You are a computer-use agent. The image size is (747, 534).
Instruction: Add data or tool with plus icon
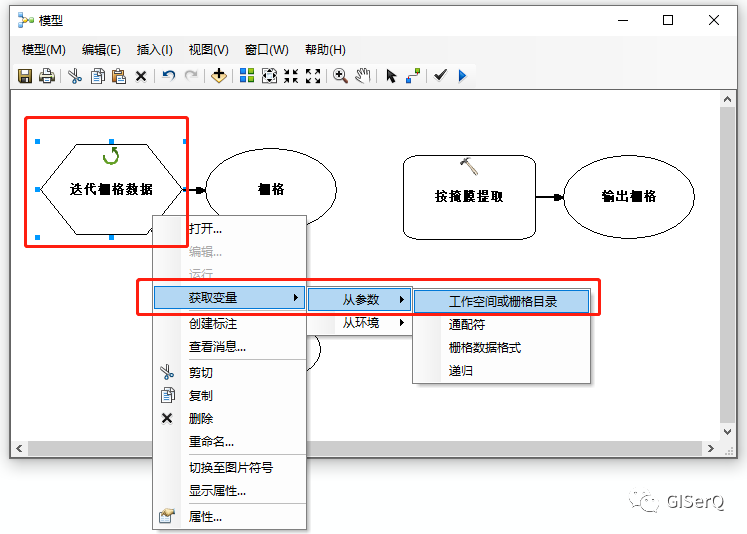click(x=219, y=76)
